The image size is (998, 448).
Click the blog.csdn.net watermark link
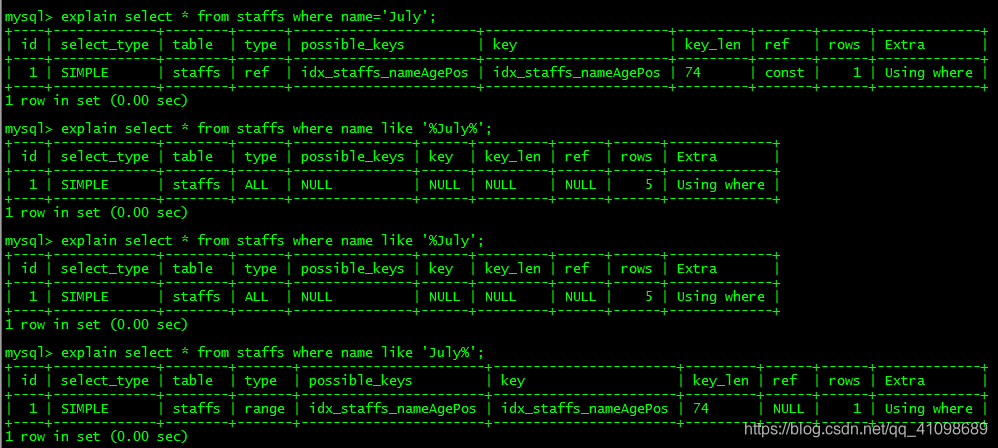(865, 430)
